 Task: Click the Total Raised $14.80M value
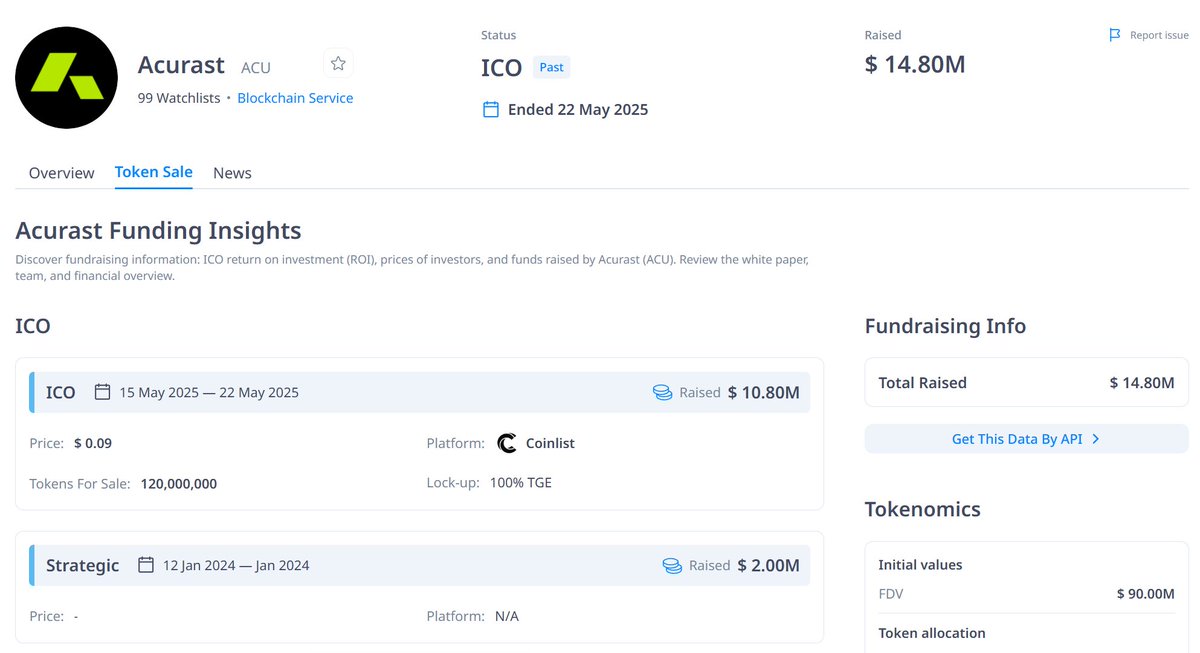(x=1141, y=382)
